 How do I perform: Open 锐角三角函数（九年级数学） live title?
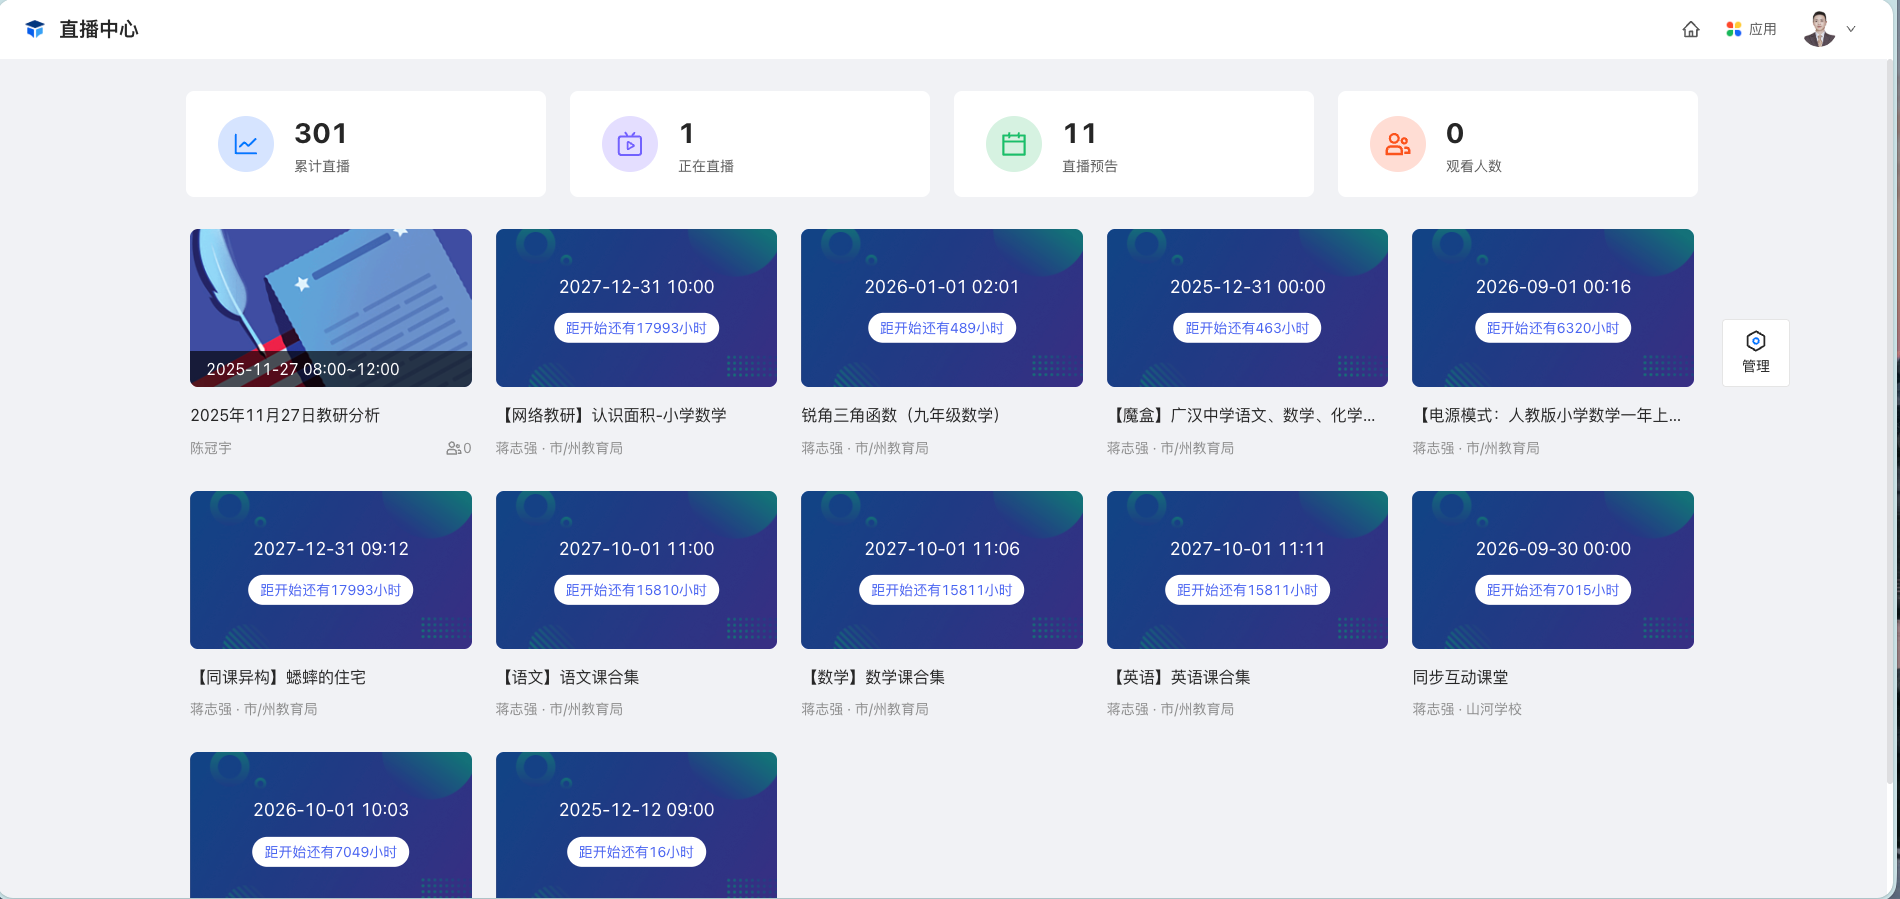click(900, 415)
